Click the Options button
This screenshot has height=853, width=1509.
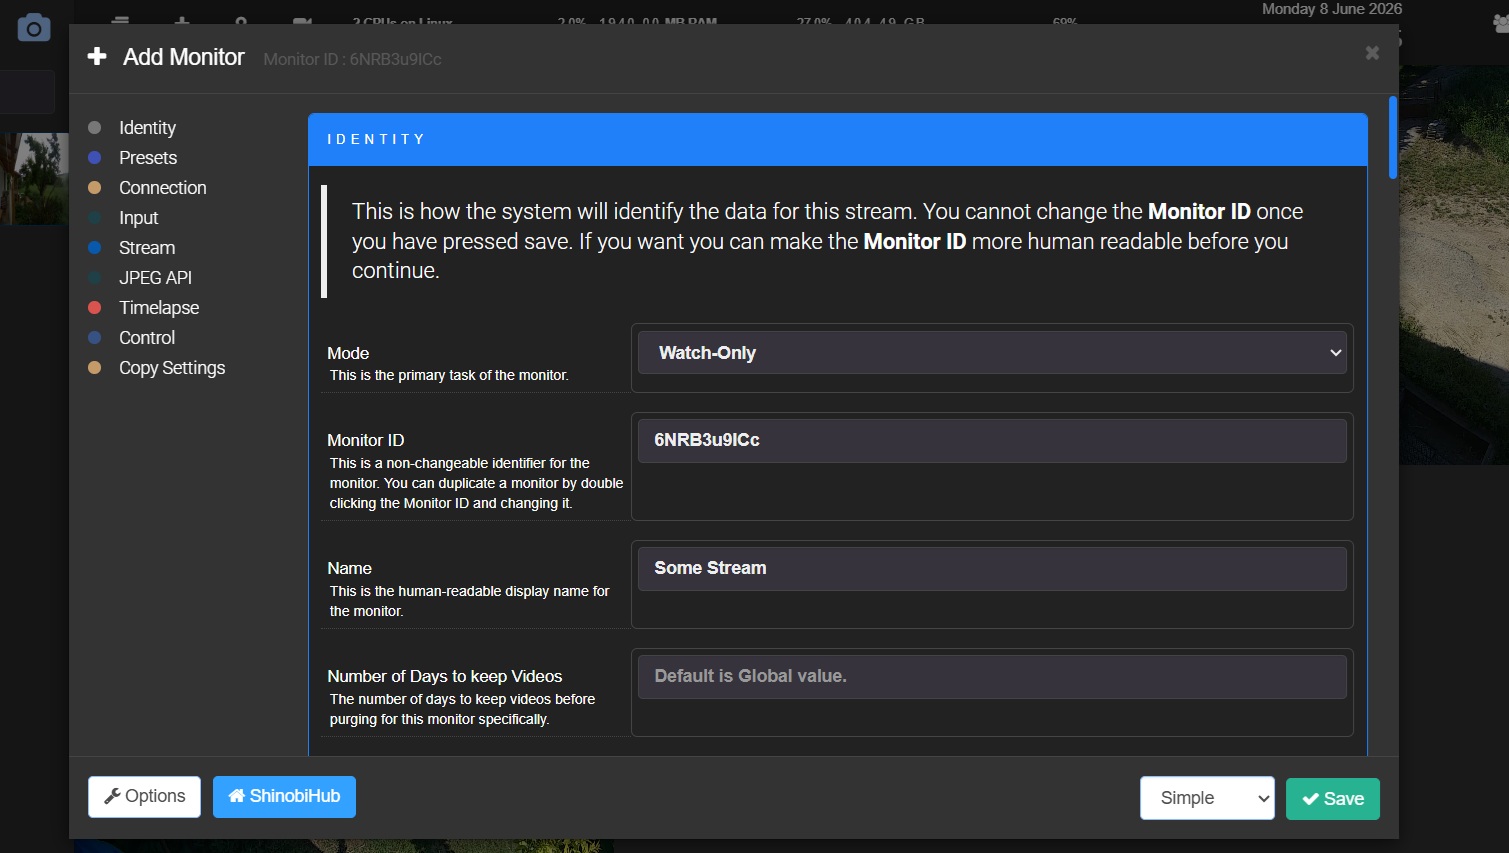tap(144, 797)
